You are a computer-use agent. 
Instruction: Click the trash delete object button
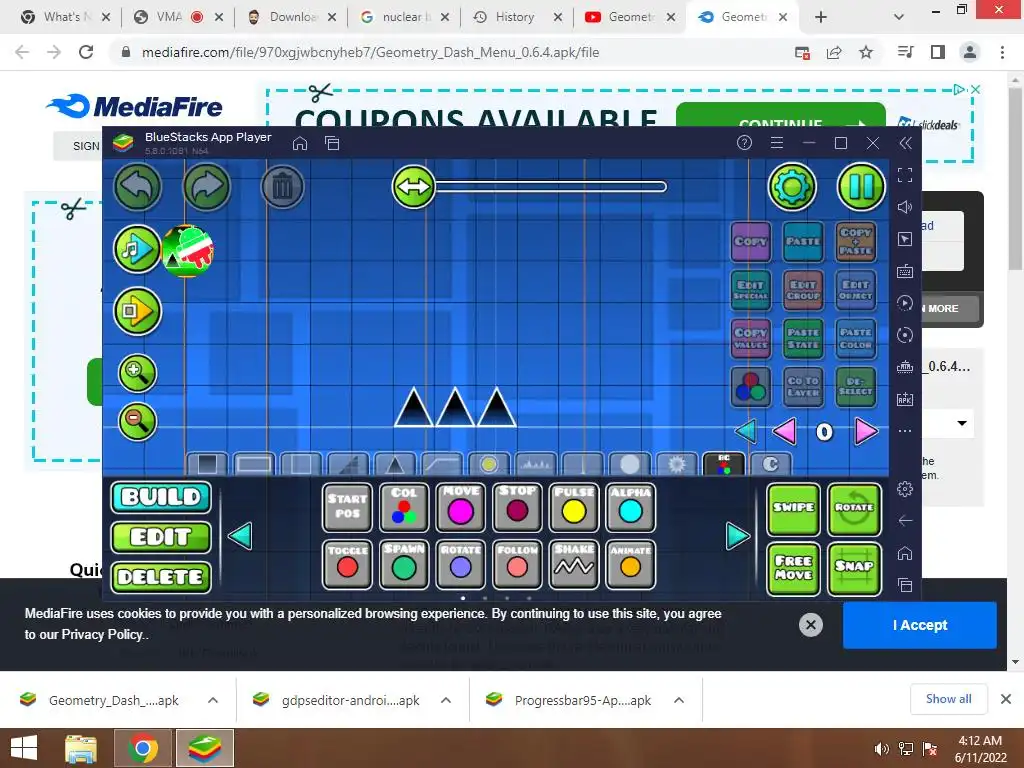pos(282,187)
